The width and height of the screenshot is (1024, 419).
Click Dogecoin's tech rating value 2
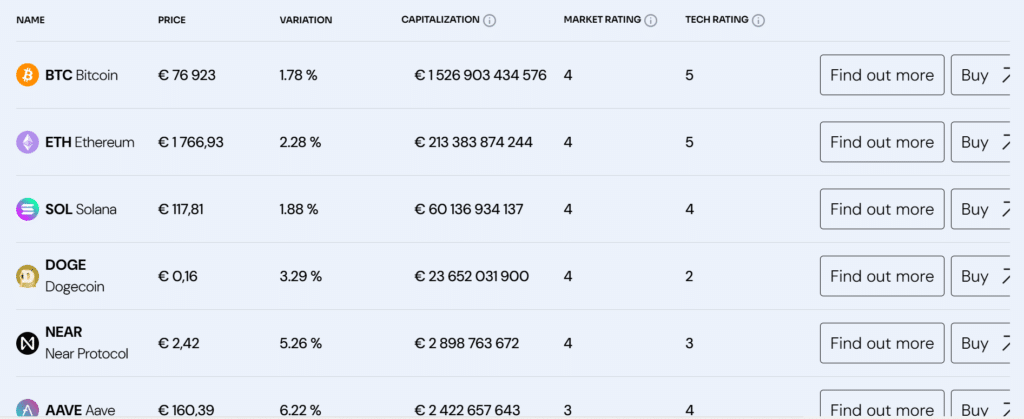tap(689, 277)
